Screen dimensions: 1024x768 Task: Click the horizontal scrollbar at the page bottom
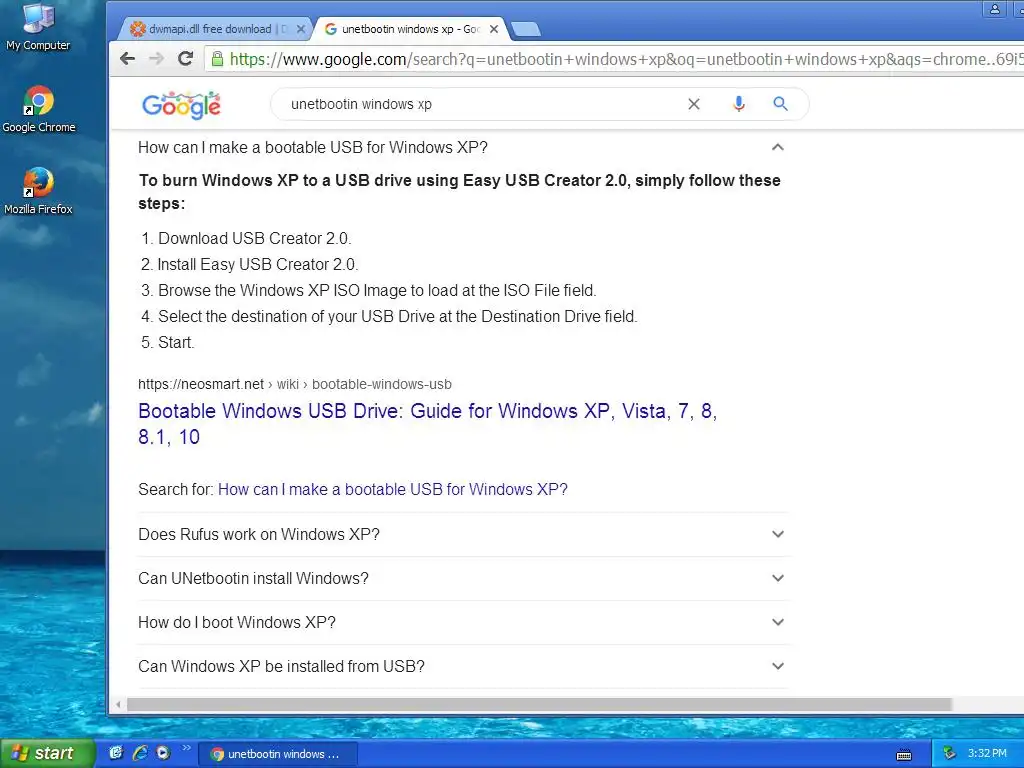pos(539,705)
